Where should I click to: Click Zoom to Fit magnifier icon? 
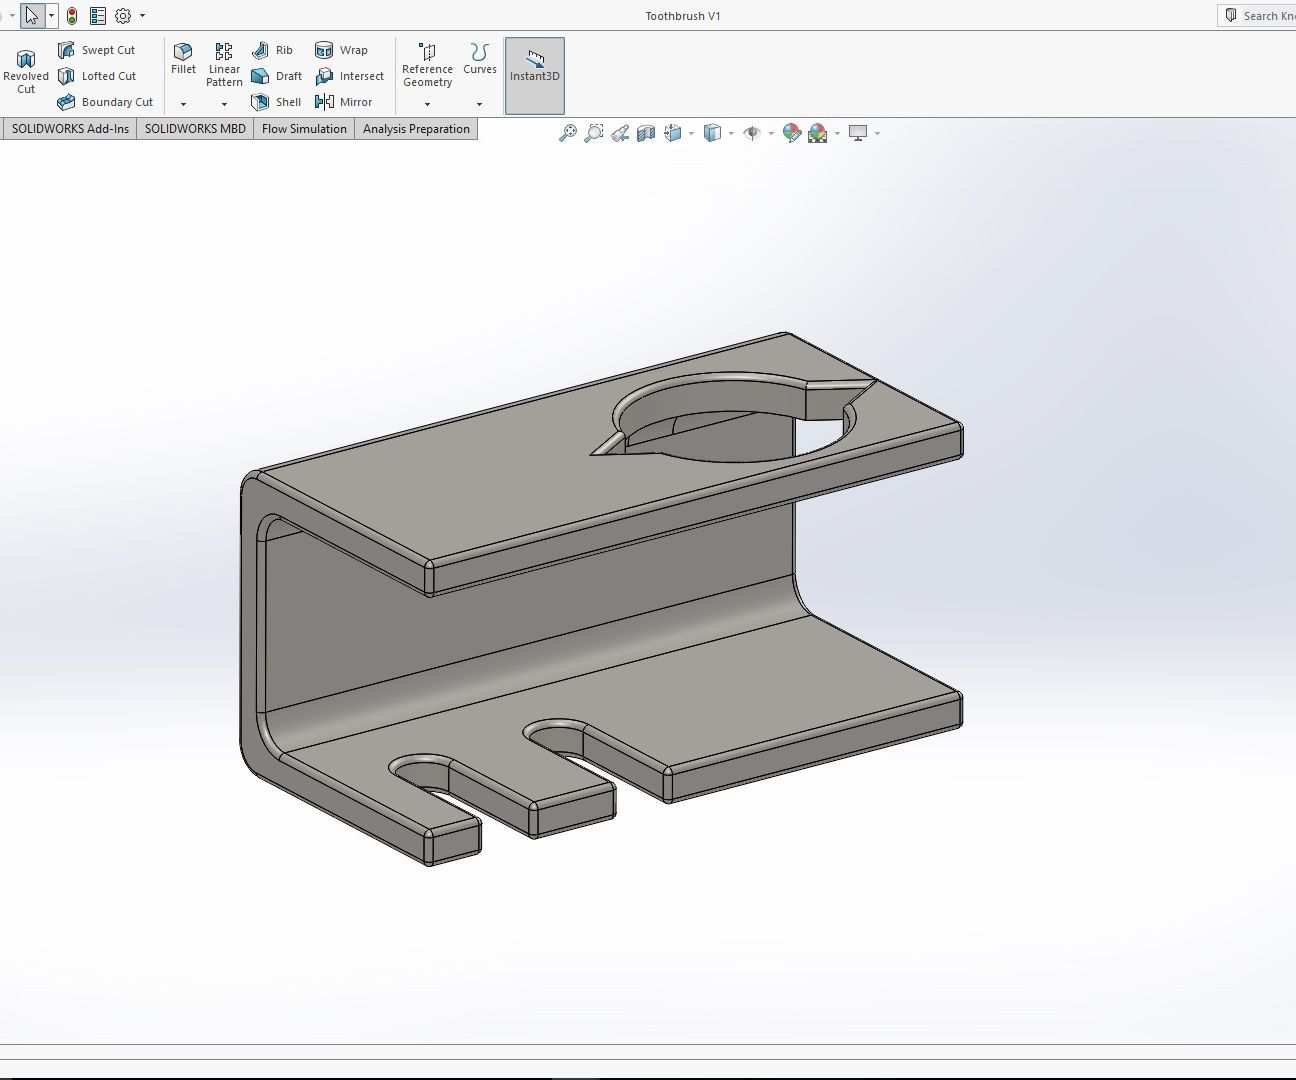[567, 133]
